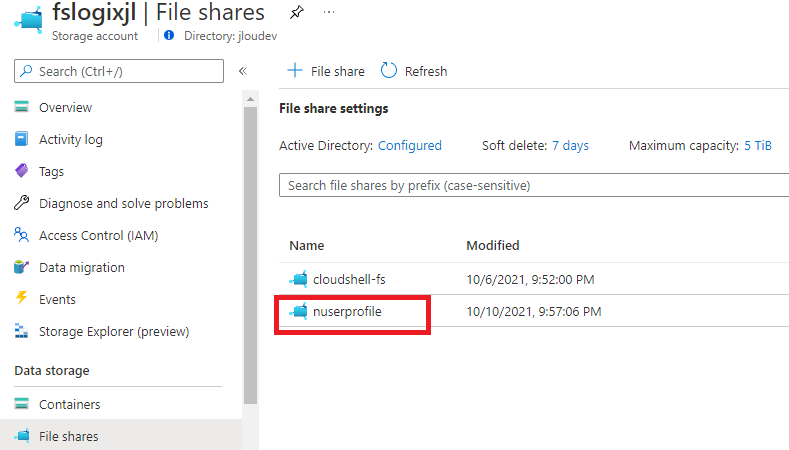
Task: Click the storage account header icon
Action: (29, 19)
